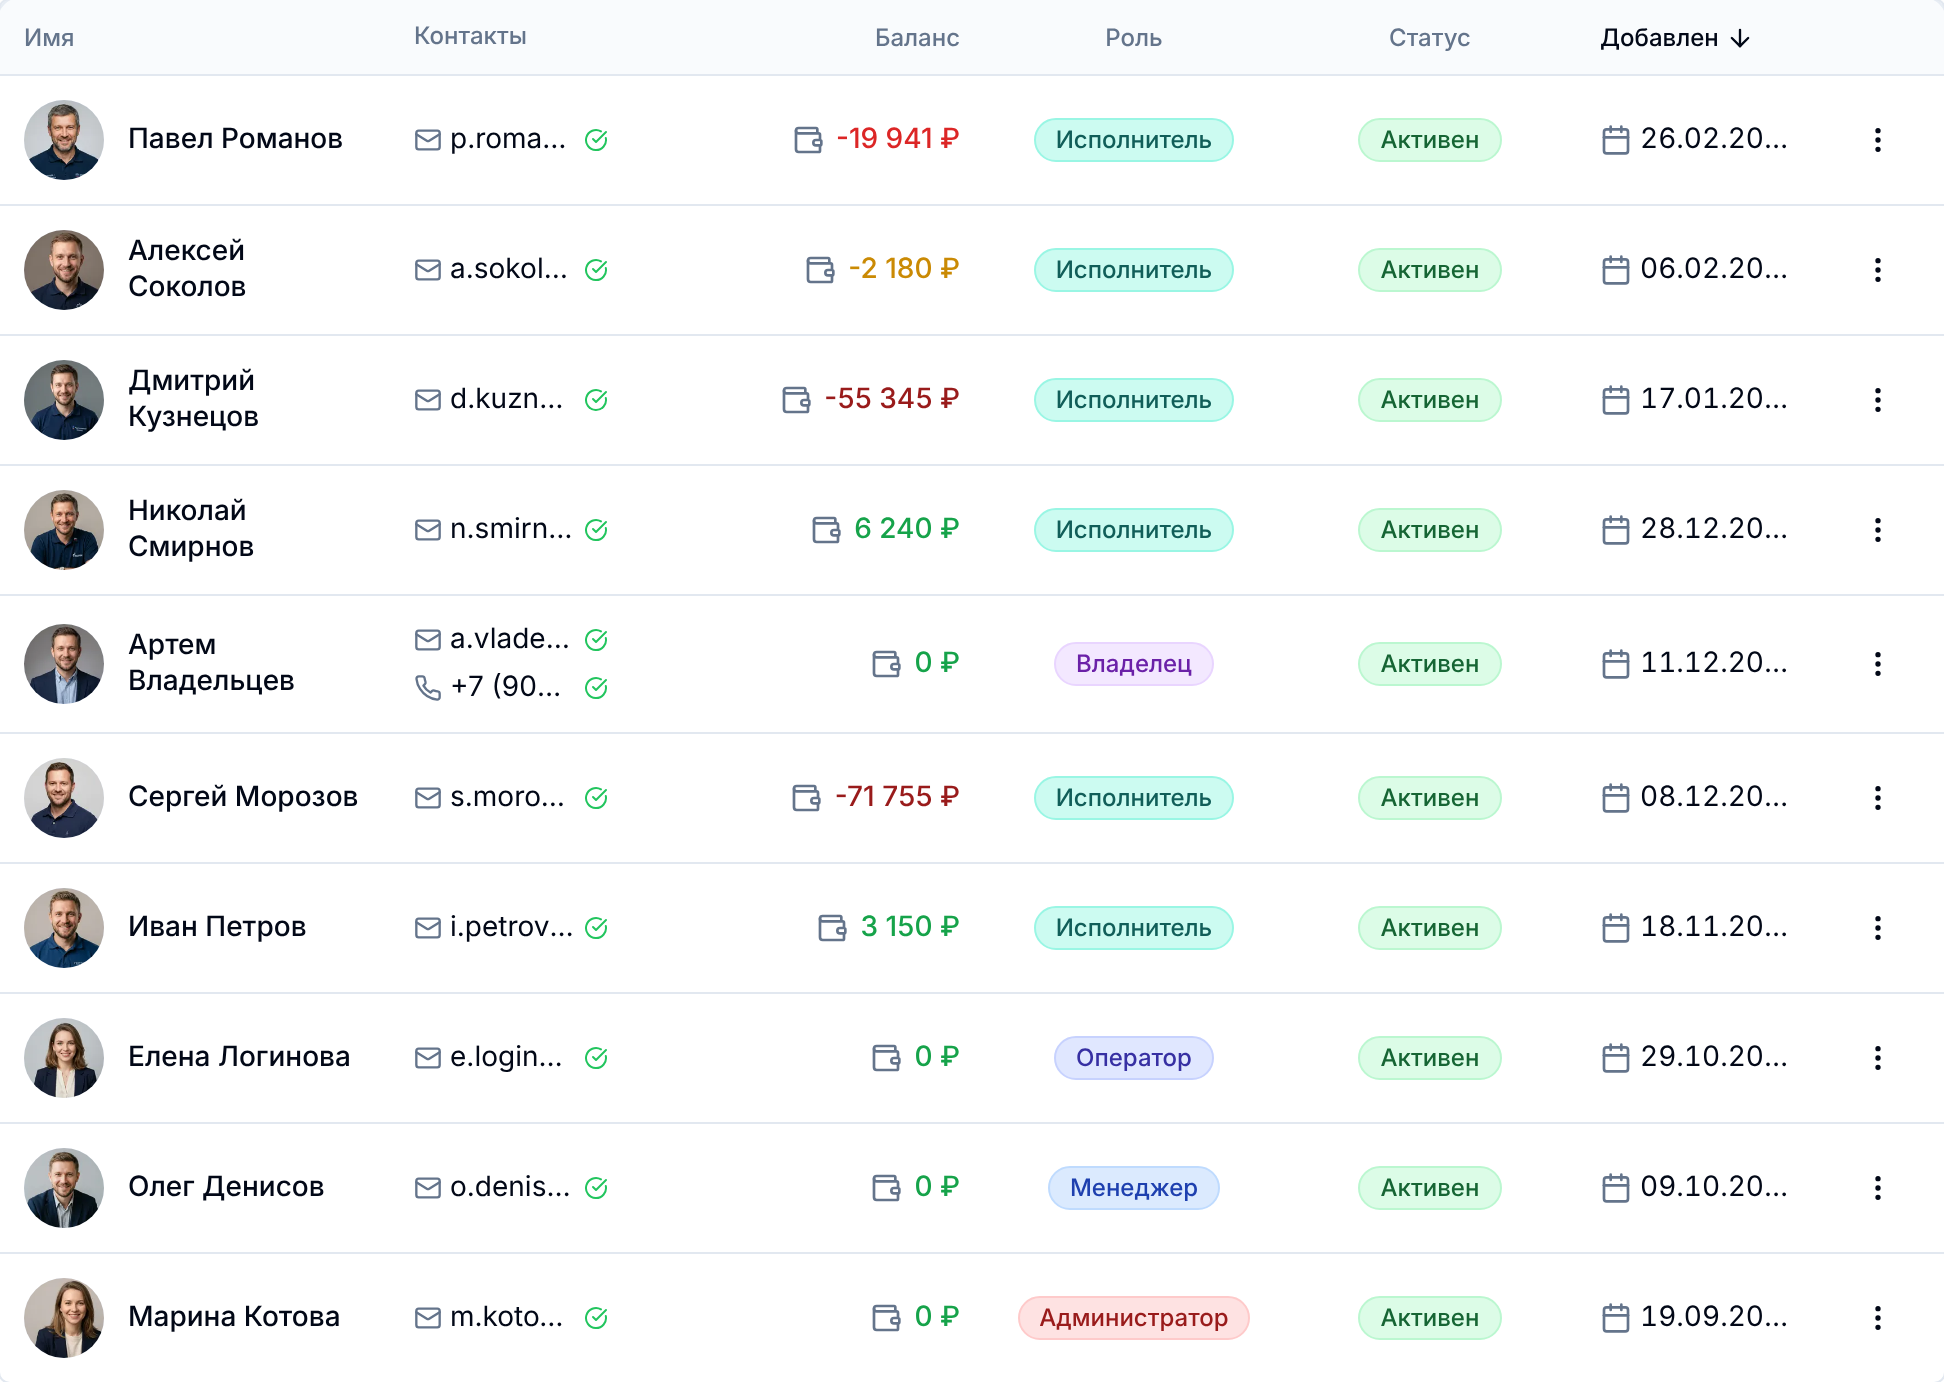Click the Статус column header

pos(1429,38)
